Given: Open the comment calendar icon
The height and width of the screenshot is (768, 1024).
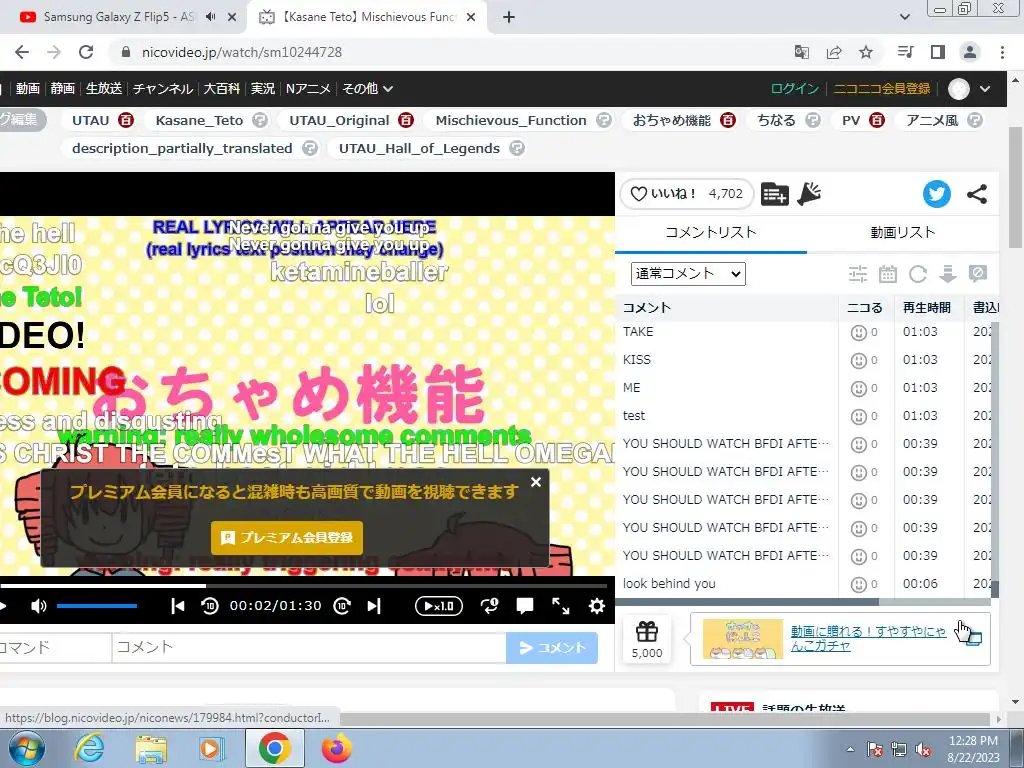Looking at the screenshot, I should pyautogui.click(x=888, y=274).
